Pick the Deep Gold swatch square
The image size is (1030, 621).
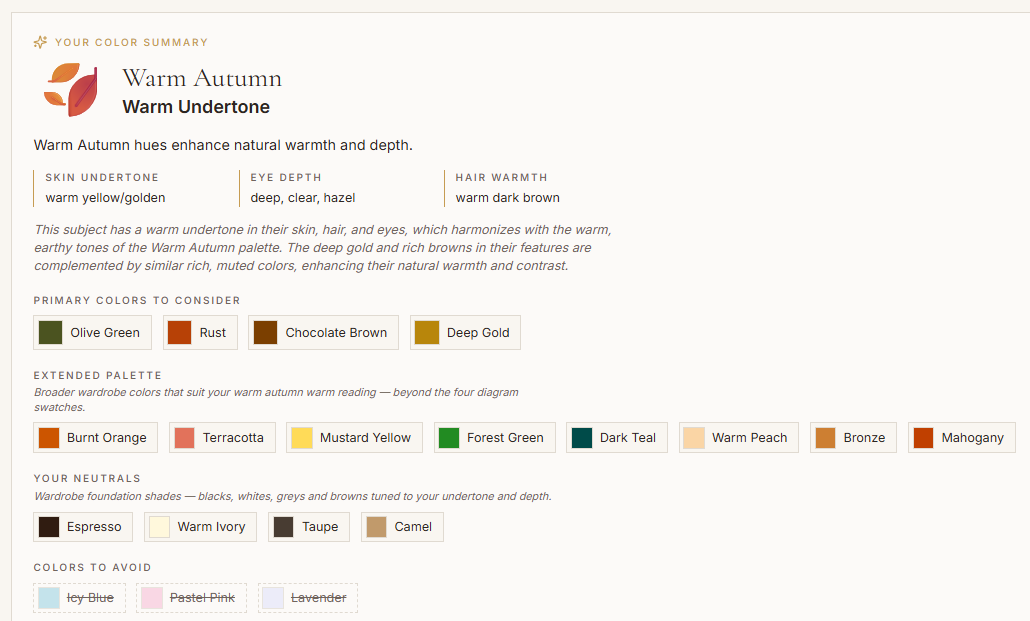427,333
